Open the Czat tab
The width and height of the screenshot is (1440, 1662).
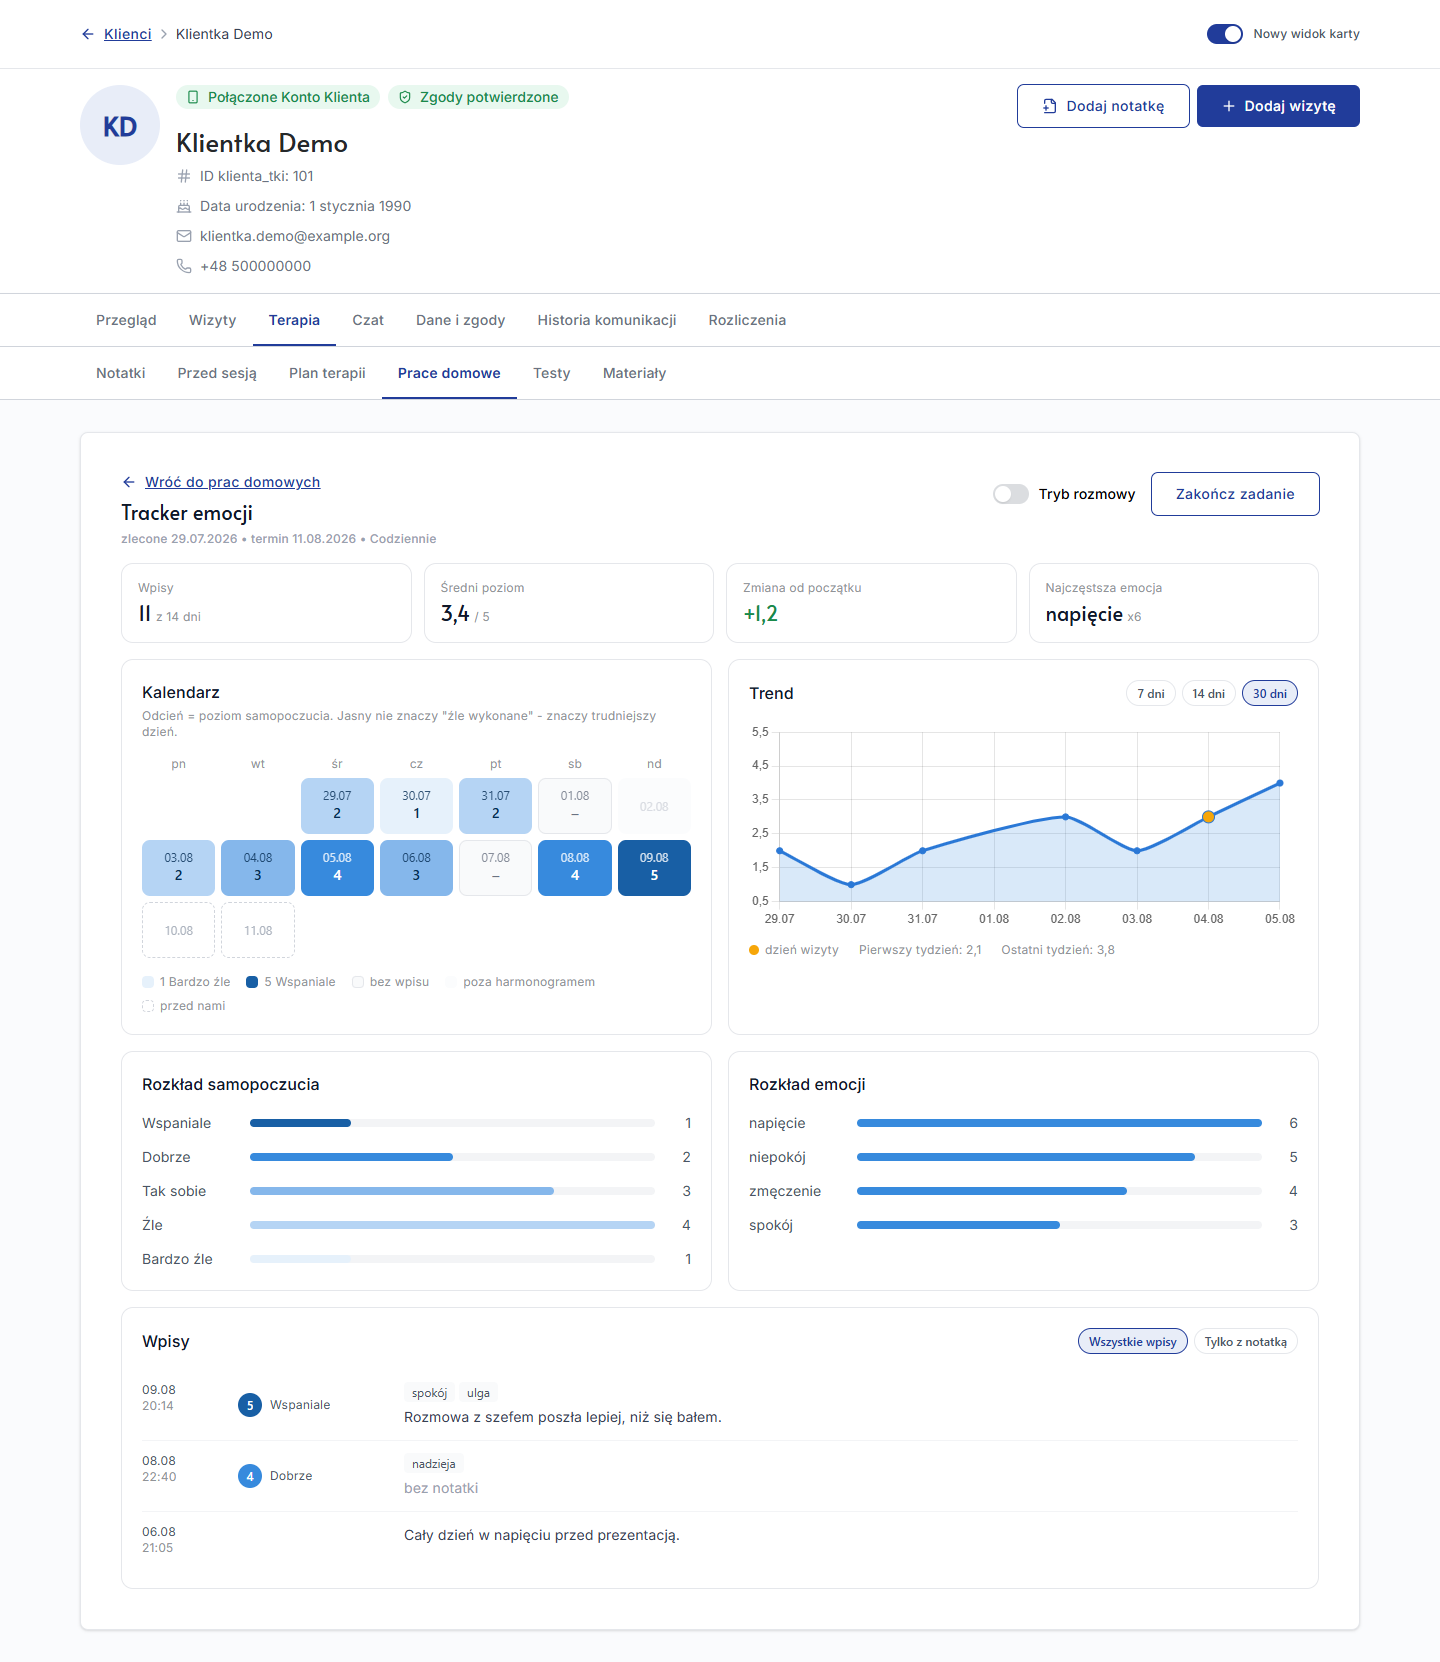point(368,320)
